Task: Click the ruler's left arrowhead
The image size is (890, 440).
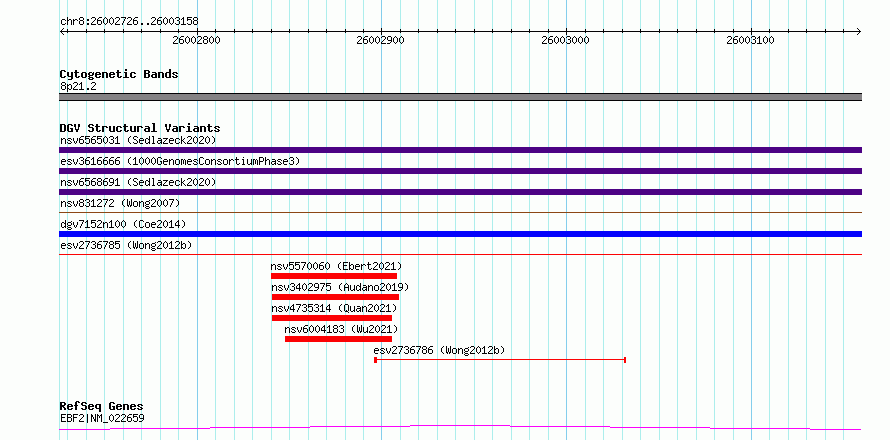Action: pyautogui.click(x=62, y=32)
